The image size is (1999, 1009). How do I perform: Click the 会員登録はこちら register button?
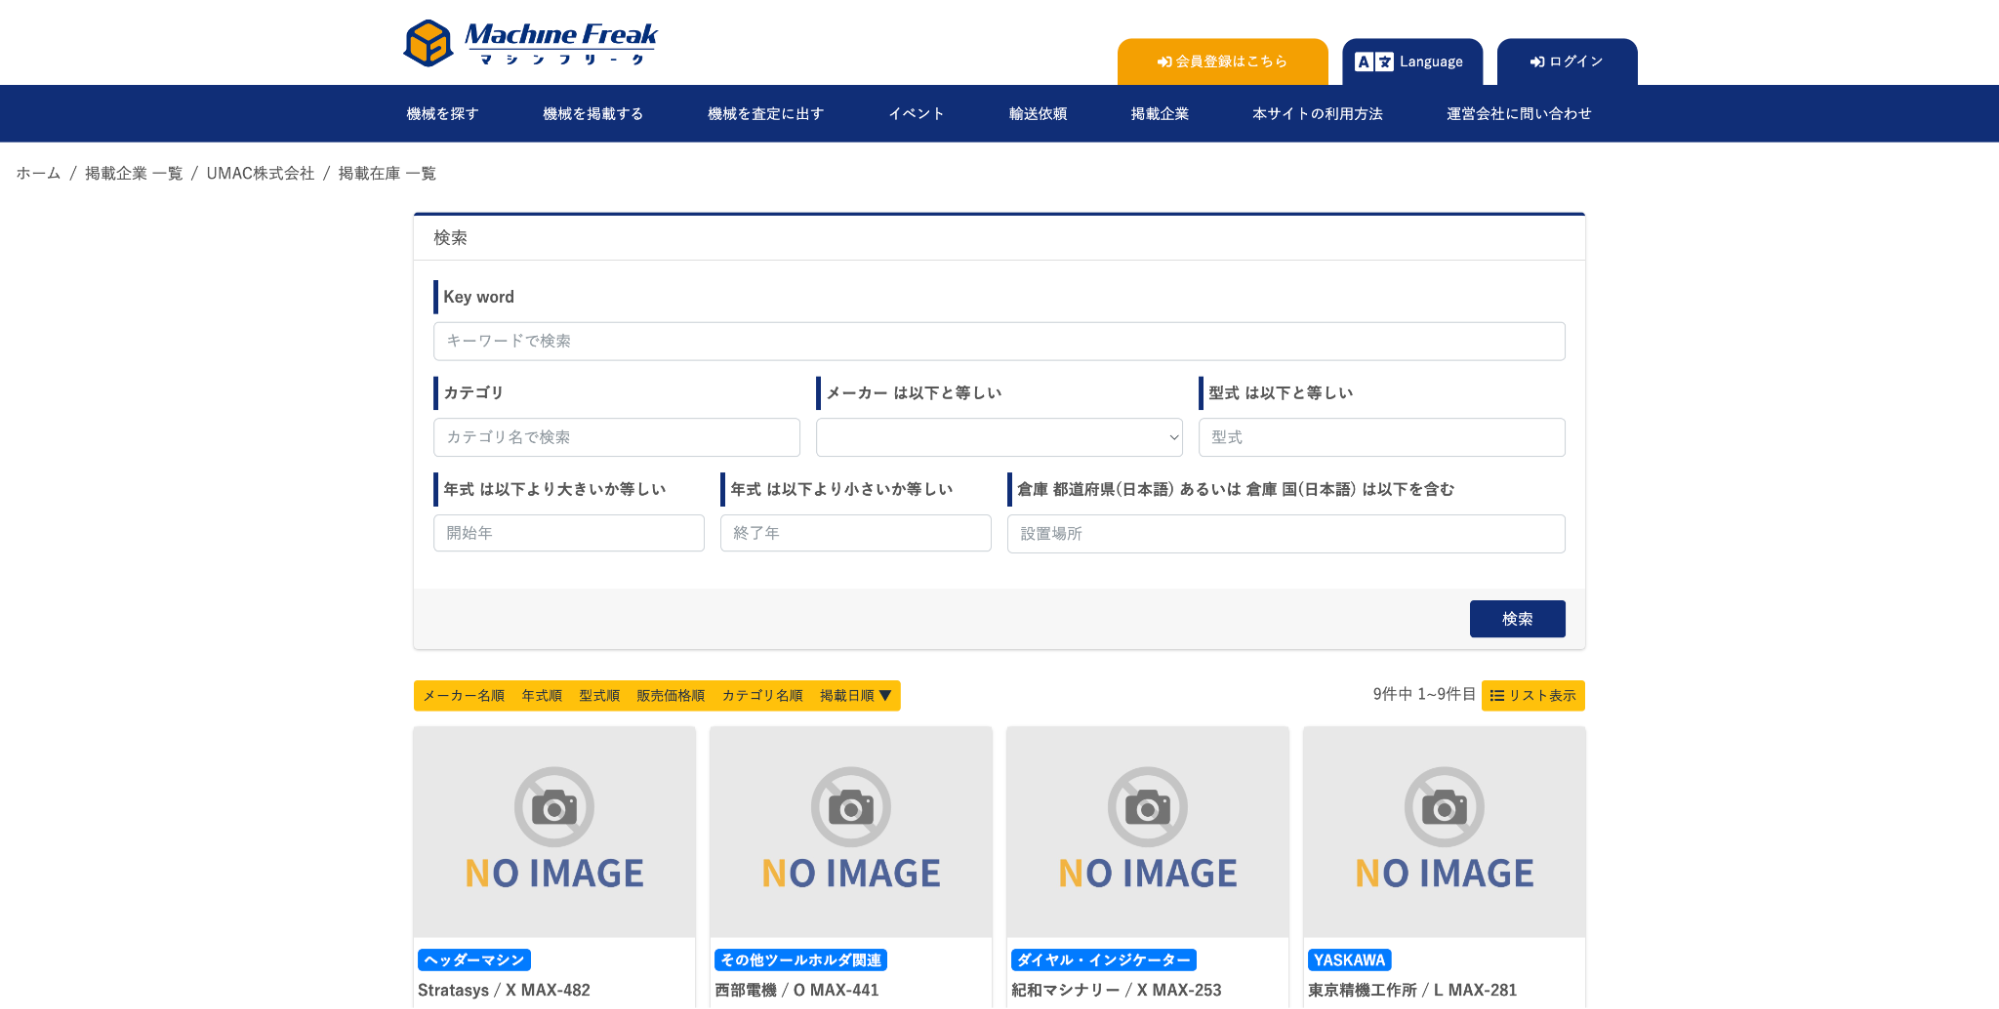(x=1222, y=62)
